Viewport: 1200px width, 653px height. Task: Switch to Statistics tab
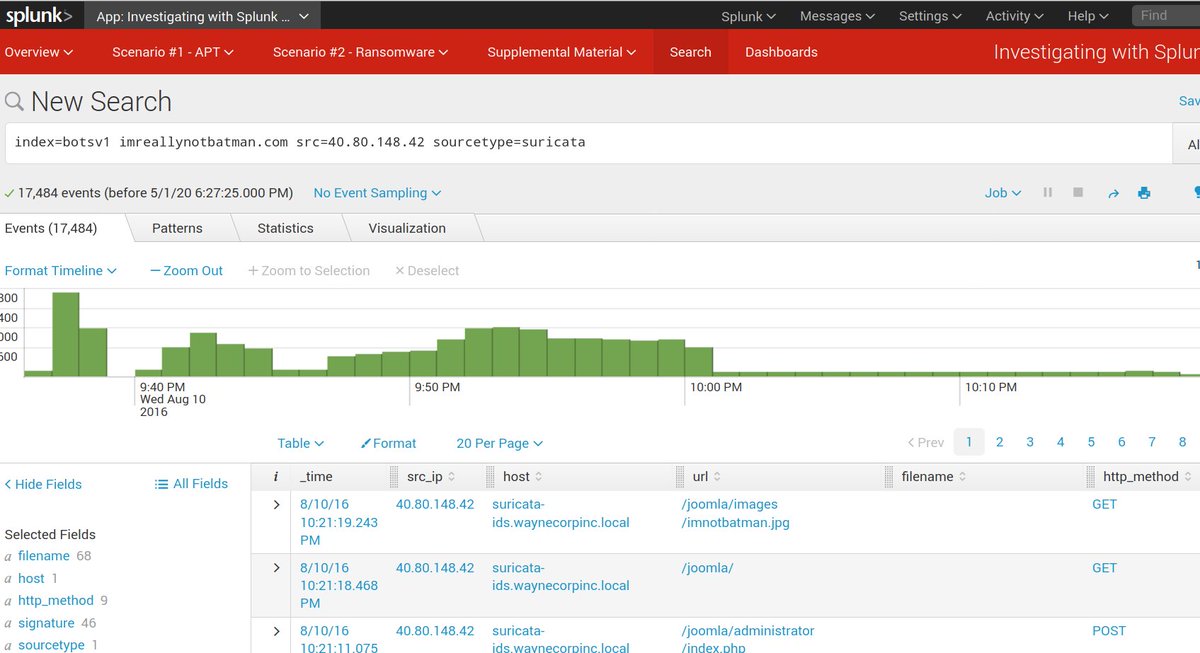click(285, 228)
